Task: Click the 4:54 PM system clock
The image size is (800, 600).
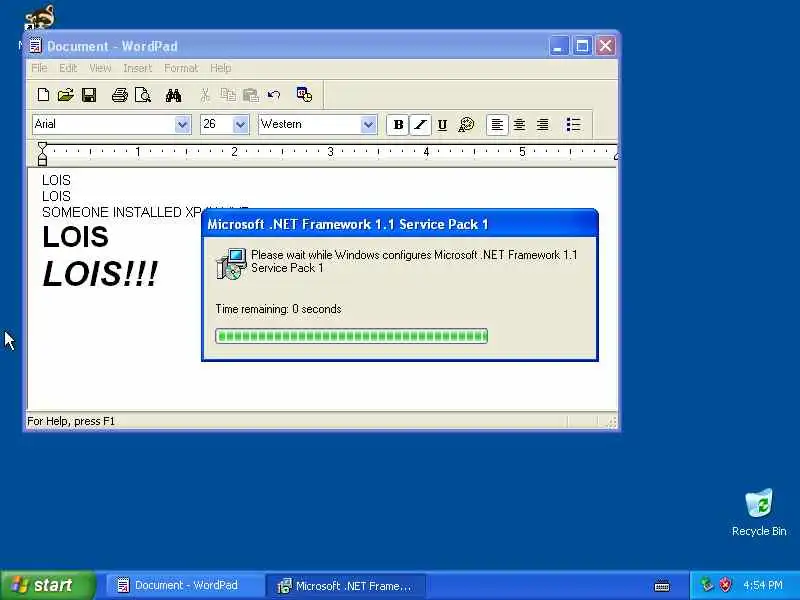Action: (x=763, y=585)
